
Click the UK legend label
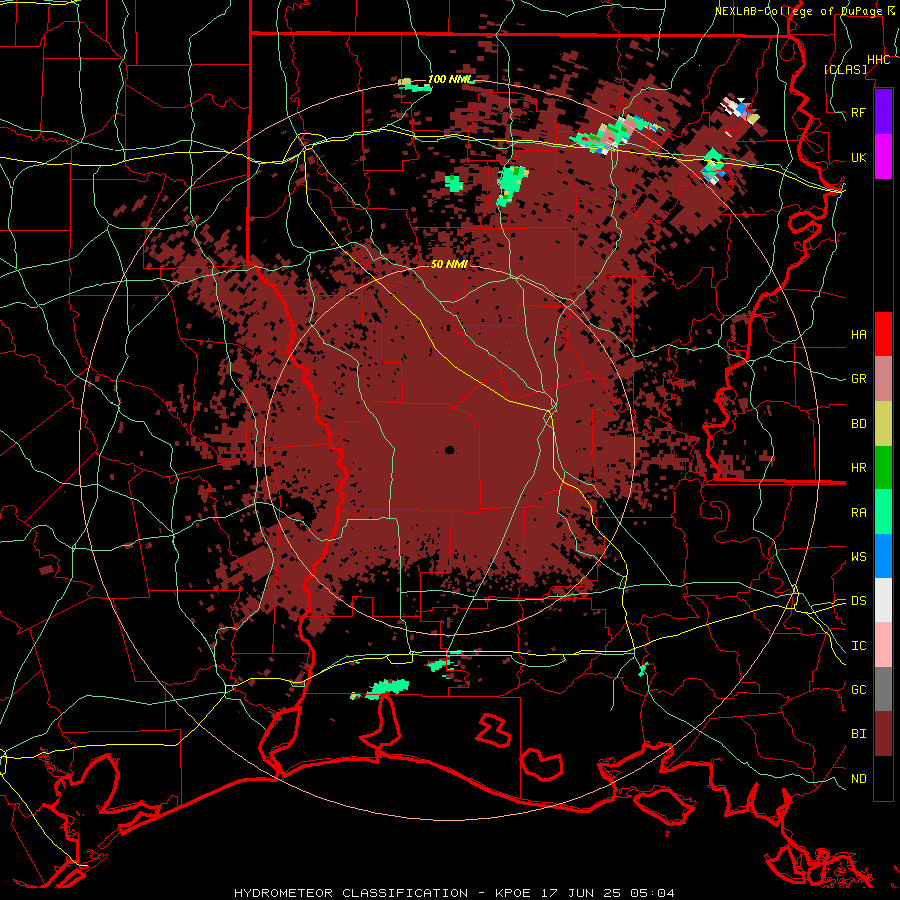coord(858,157)
